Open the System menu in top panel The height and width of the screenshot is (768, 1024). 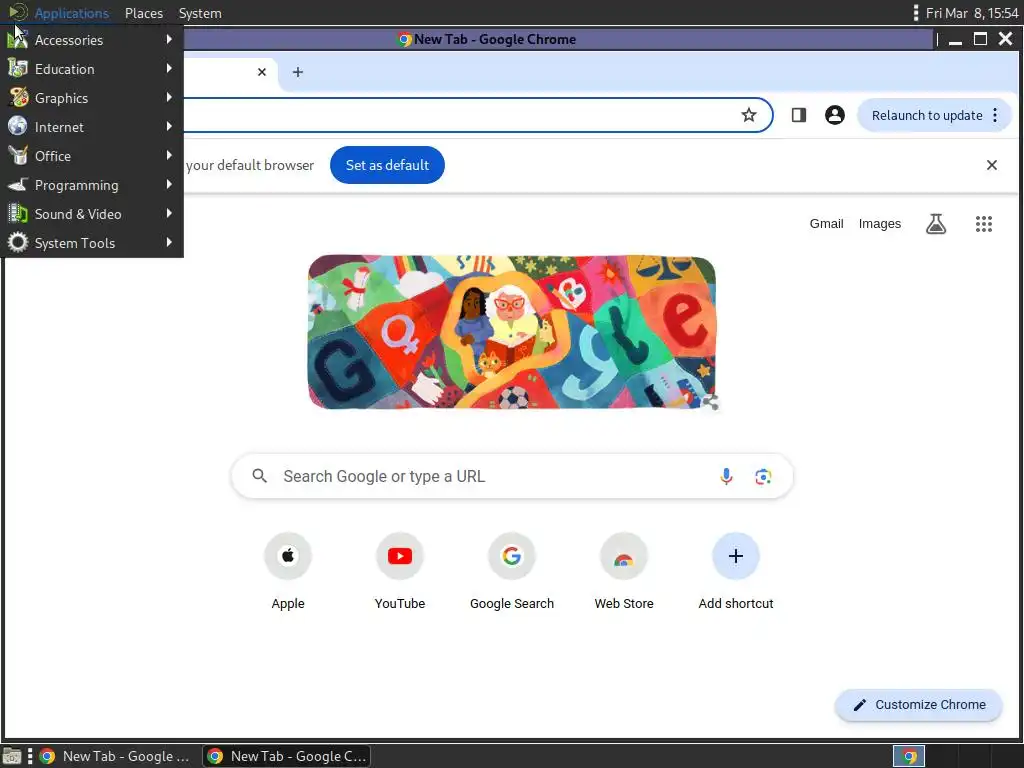click(200, 13)
